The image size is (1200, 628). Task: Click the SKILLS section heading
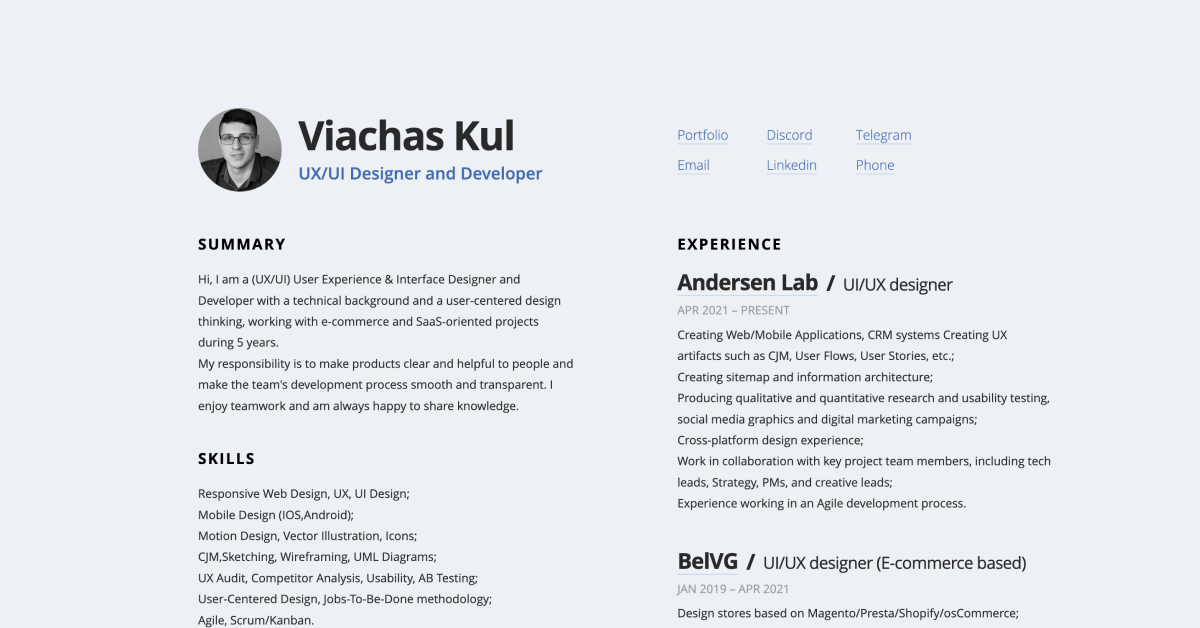pyautogui.click(x=227, y=459)
